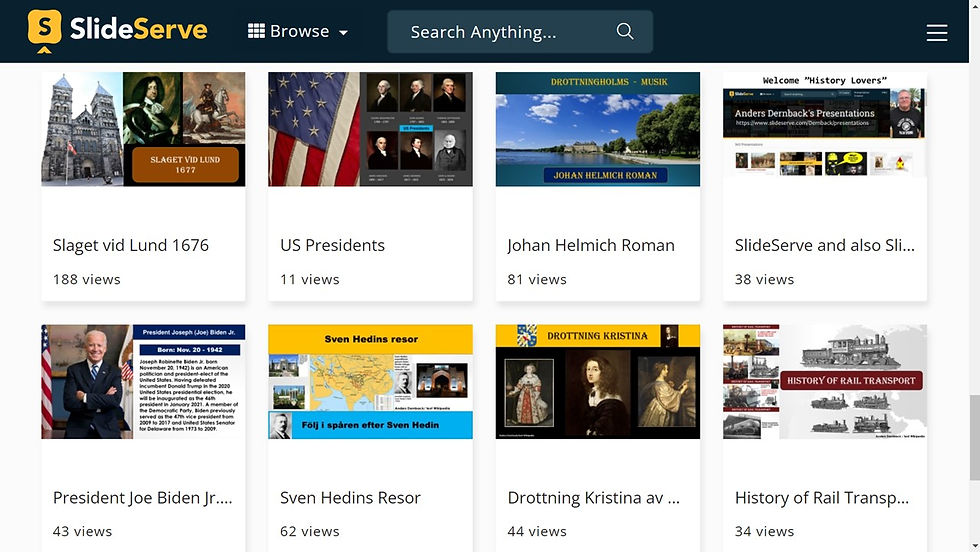
Task: Open Johan Helmich Roman thumbnail image
Action: (598, 129)
